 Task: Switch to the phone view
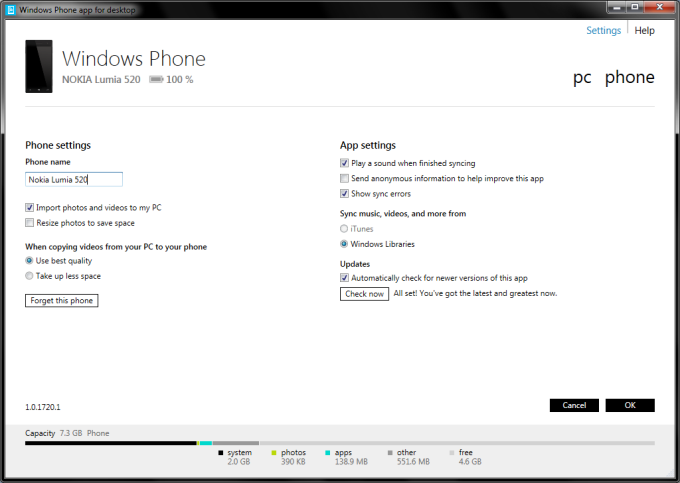click(630, 77)
